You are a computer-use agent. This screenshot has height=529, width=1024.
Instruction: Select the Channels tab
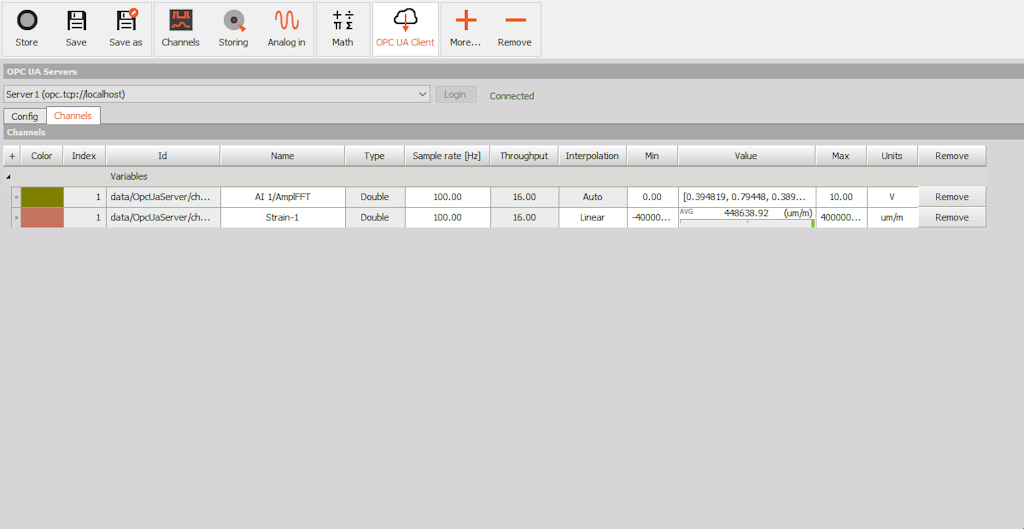[x=73, y=116]
